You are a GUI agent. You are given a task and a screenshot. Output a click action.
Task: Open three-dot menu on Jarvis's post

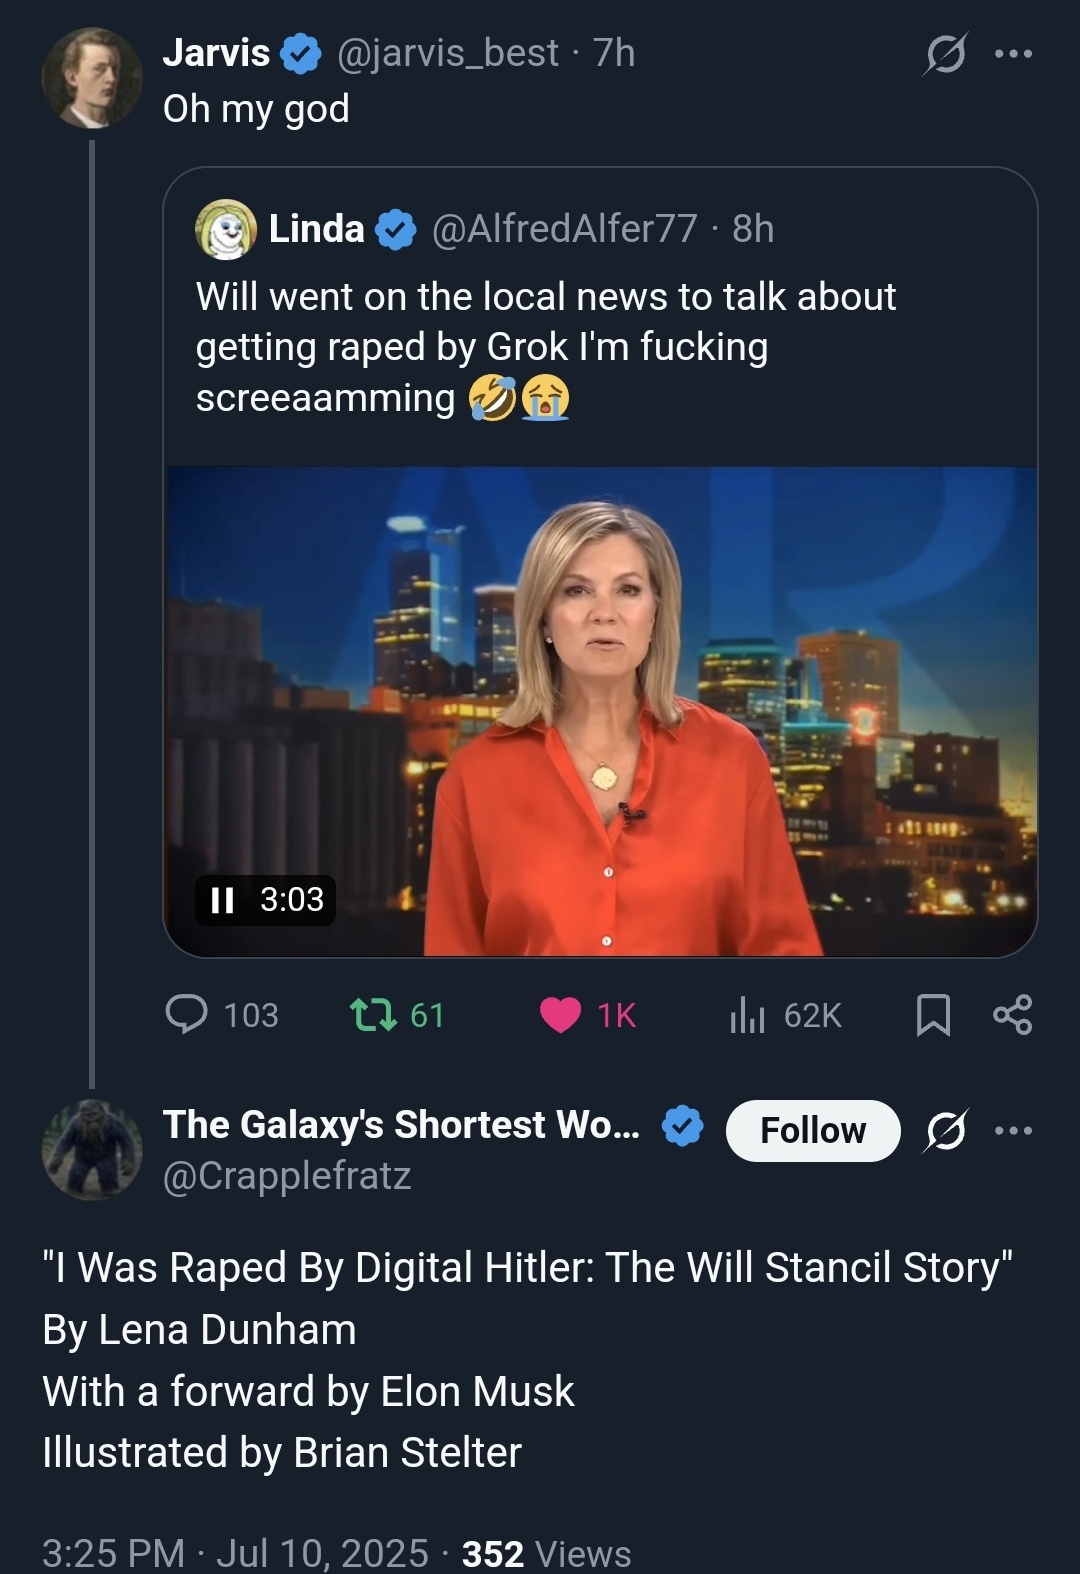[1013, 53]
